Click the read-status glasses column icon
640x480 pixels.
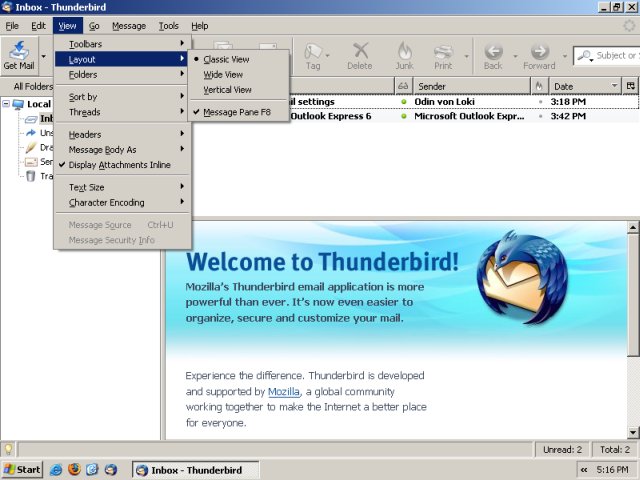[403, 86]
